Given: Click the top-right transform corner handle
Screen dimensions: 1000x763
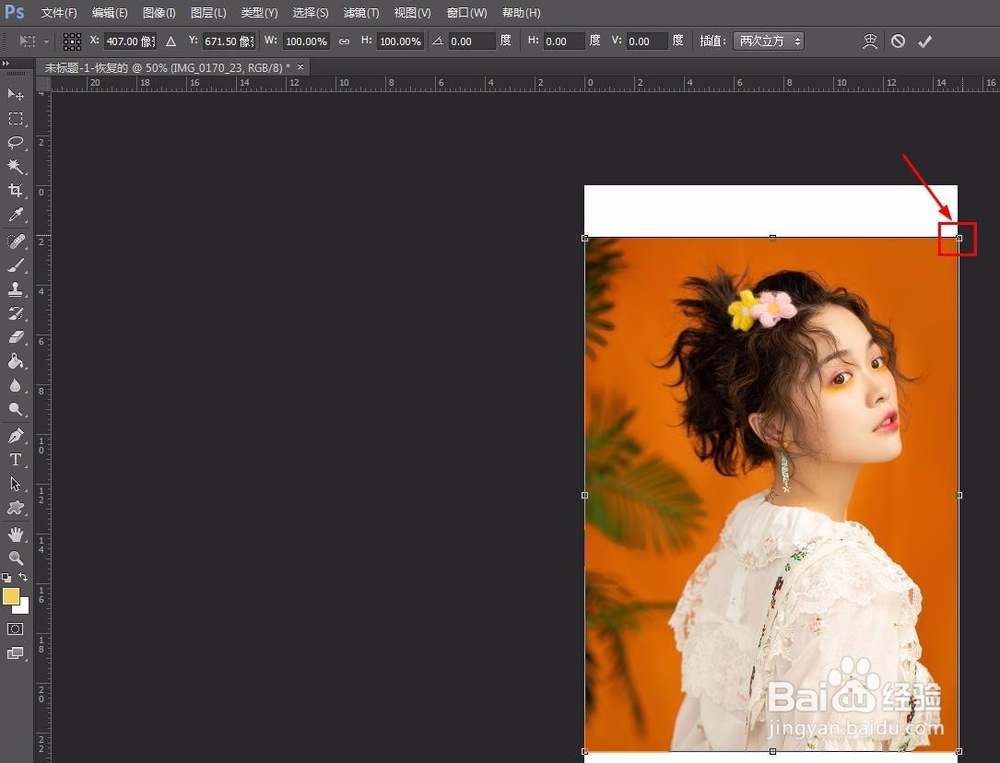Looking at the screenshot, I should [x=959, y=238].
